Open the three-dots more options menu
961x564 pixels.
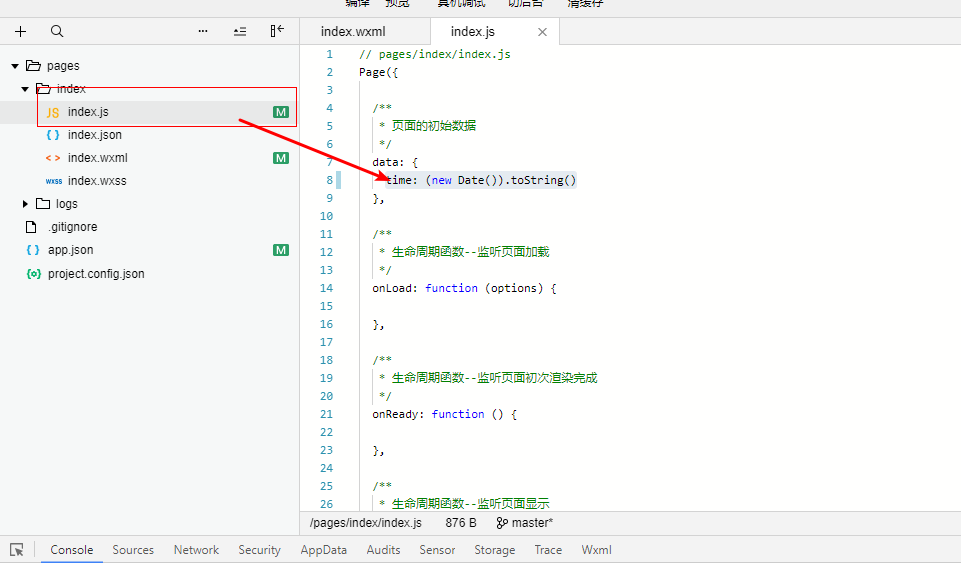(203, 31)
